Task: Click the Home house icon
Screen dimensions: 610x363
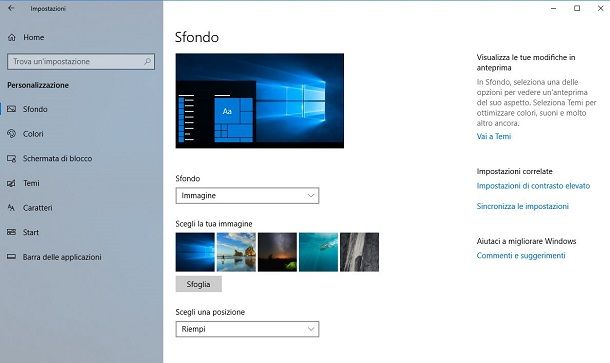Action: click(12, 37)
